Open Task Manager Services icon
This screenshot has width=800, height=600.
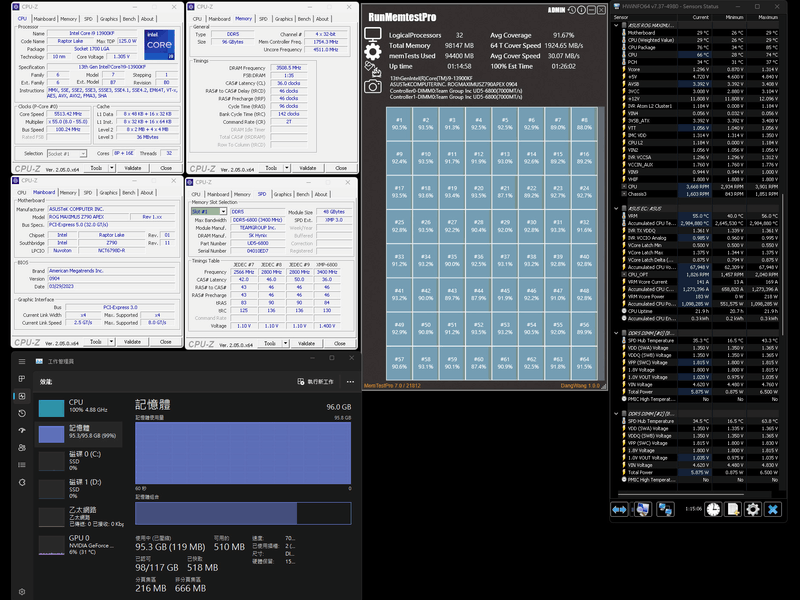coord(22,482)
